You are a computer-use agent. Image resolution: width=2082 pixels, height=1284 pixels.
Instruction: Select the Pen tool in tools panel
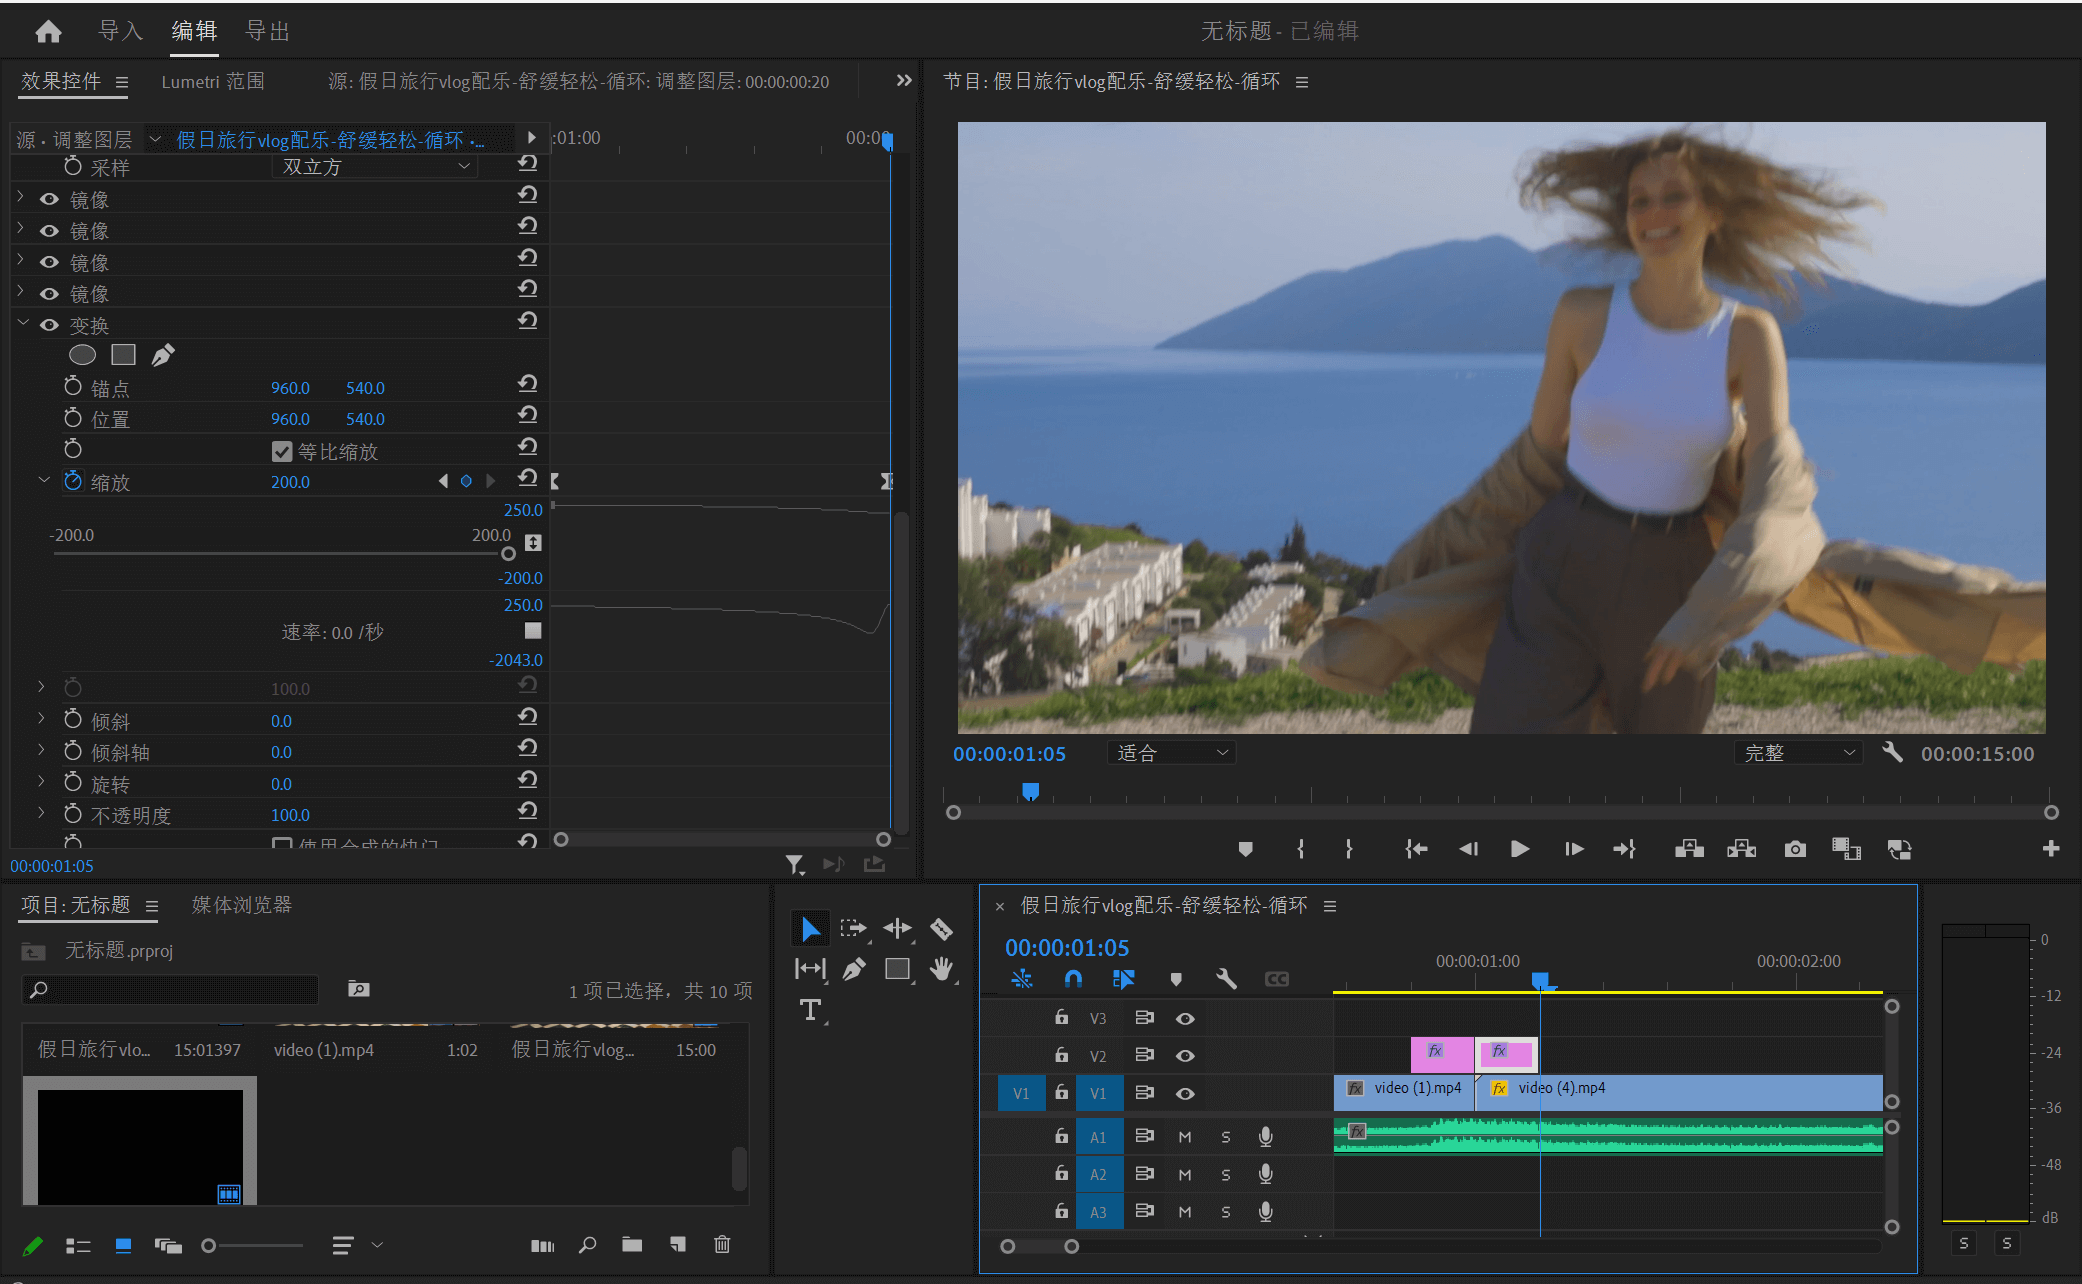coord(853,968)
